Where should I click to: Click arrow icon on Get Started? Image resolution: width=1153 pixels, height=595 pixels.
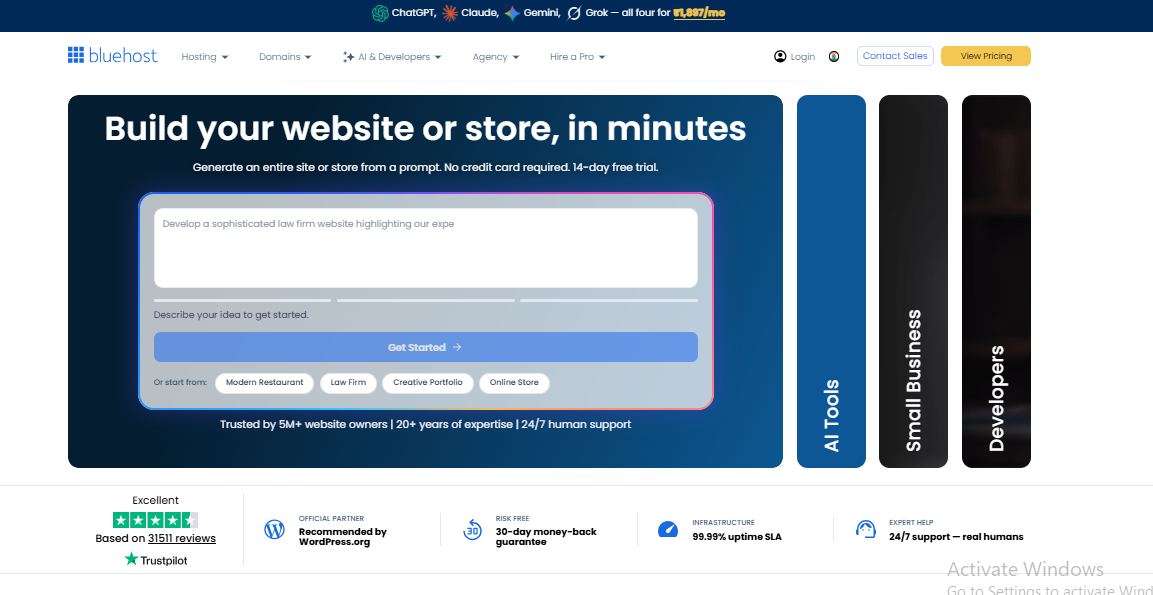(457, 347)
